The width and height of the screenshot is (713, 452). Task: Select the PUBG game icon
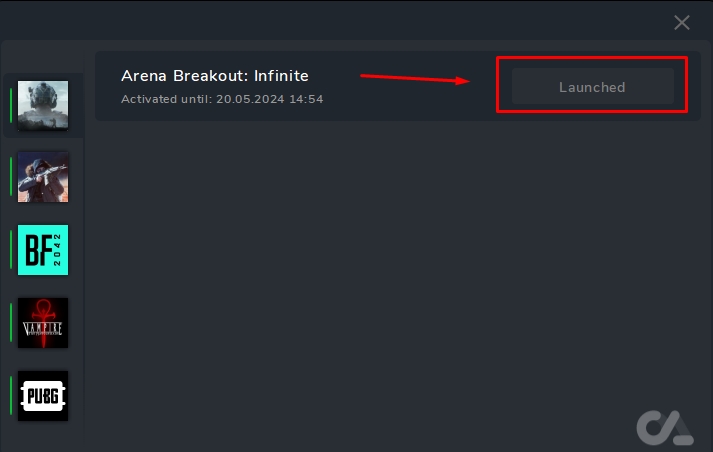(43, 396)
